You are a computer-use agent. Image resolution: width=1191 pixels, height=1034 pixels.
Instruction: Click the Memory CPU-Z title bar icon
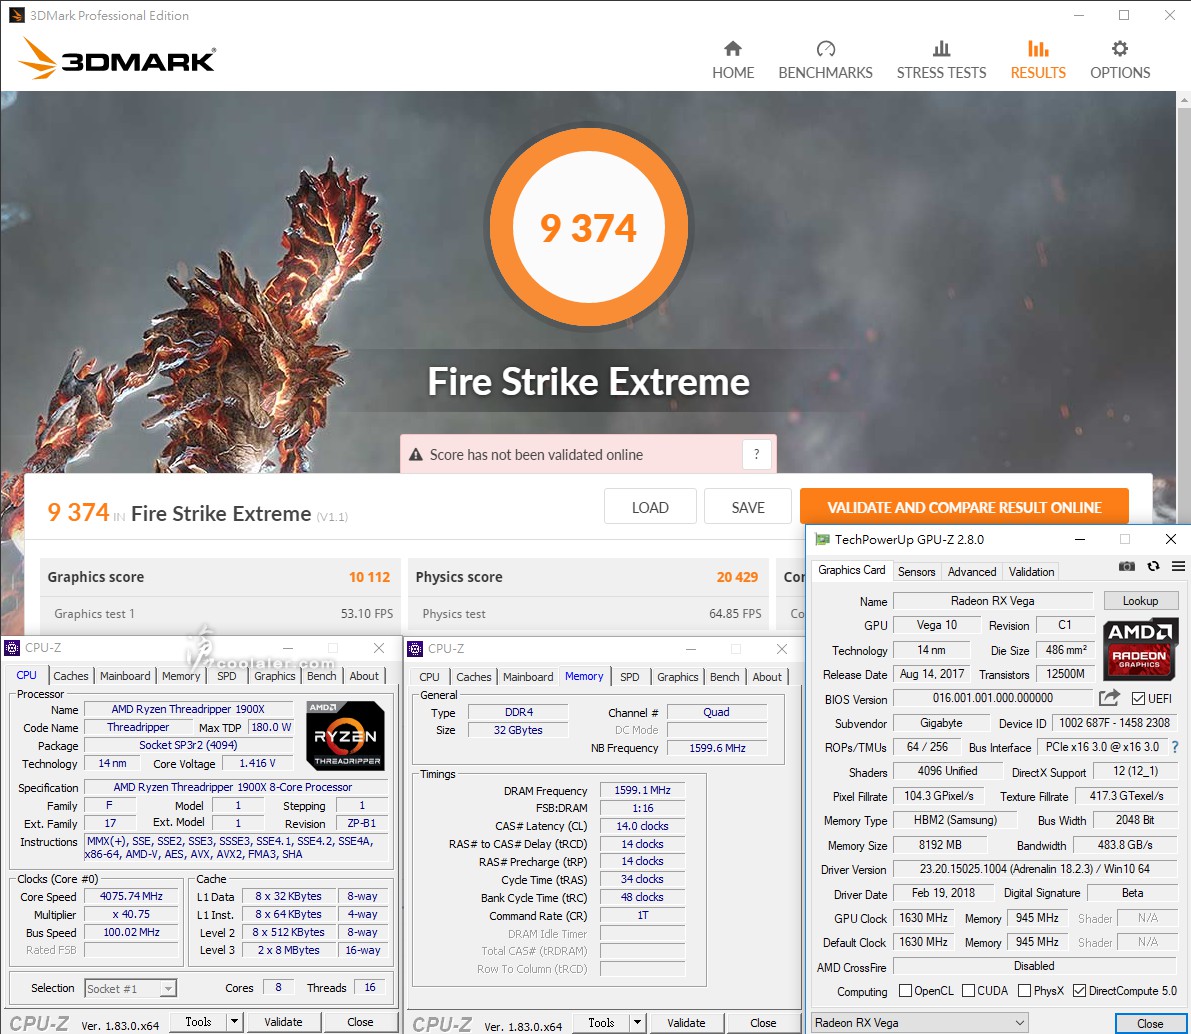click(x=415, y=649)
